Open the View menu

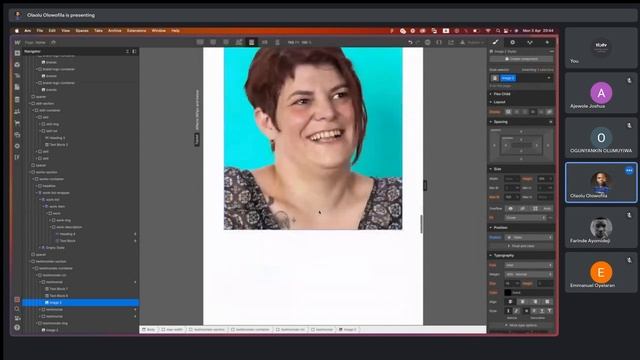pos(65,31)
